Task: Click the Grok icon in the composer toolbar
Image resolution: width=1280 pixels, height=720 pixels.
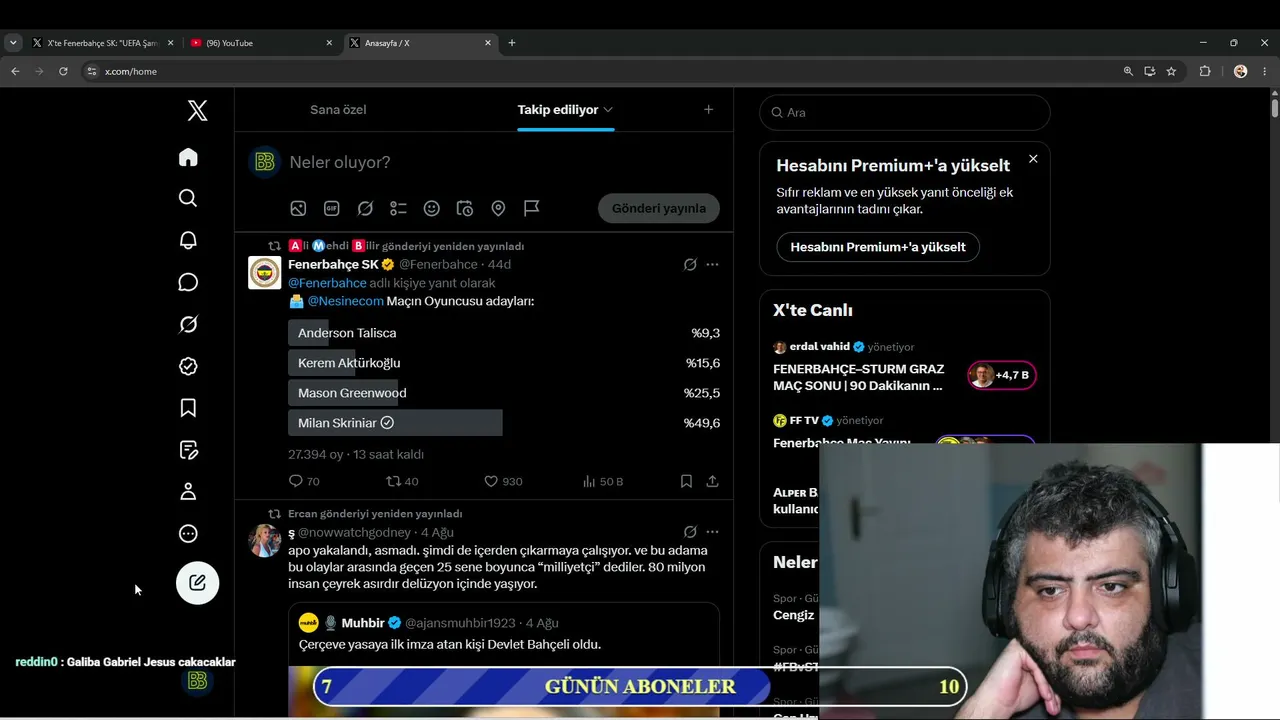Action: point(365,208)
